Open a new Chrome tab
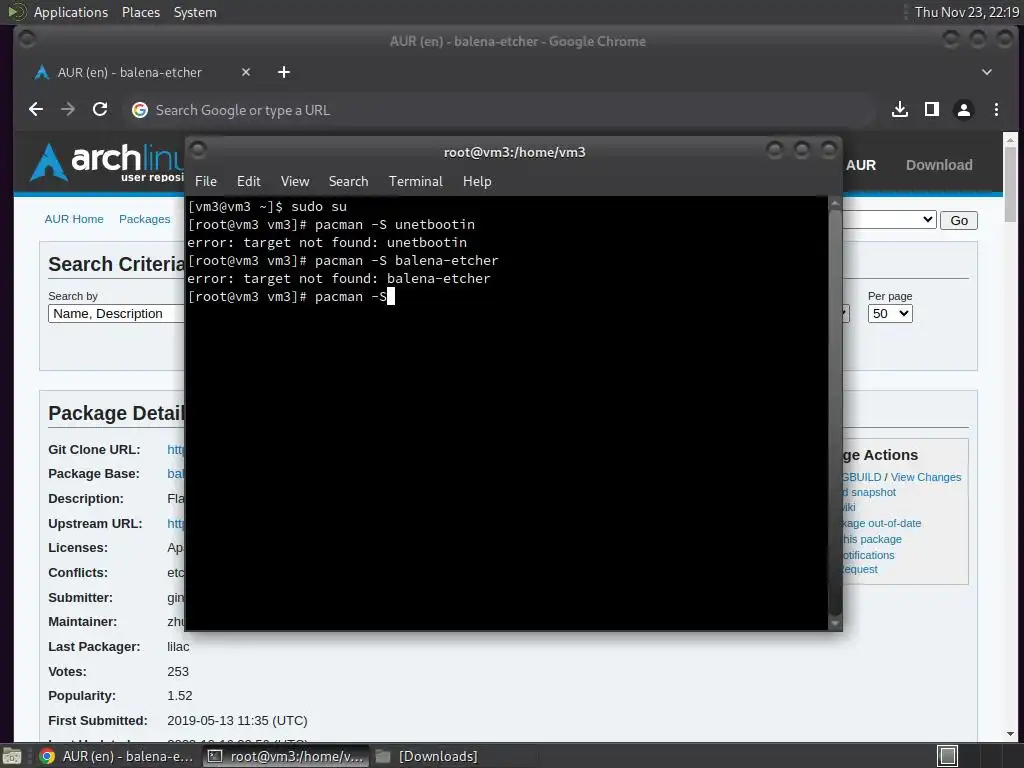Image resolution: width=1024 pixels, height=768 pixels. [283, 72]
